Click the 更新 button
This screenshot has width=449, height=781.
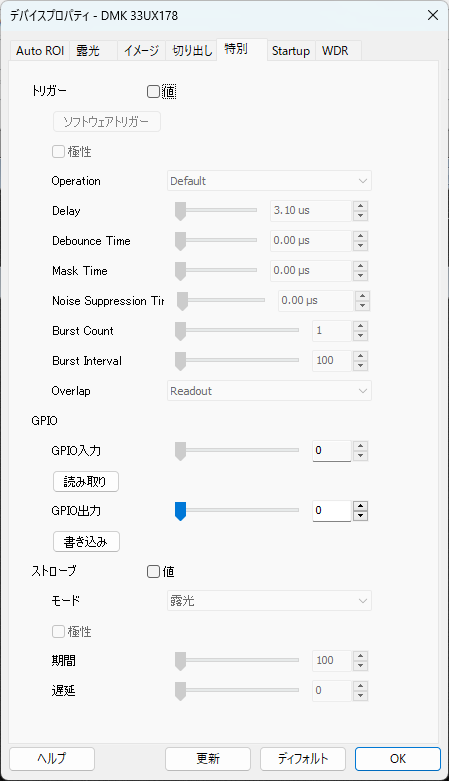tap(208, 759)
